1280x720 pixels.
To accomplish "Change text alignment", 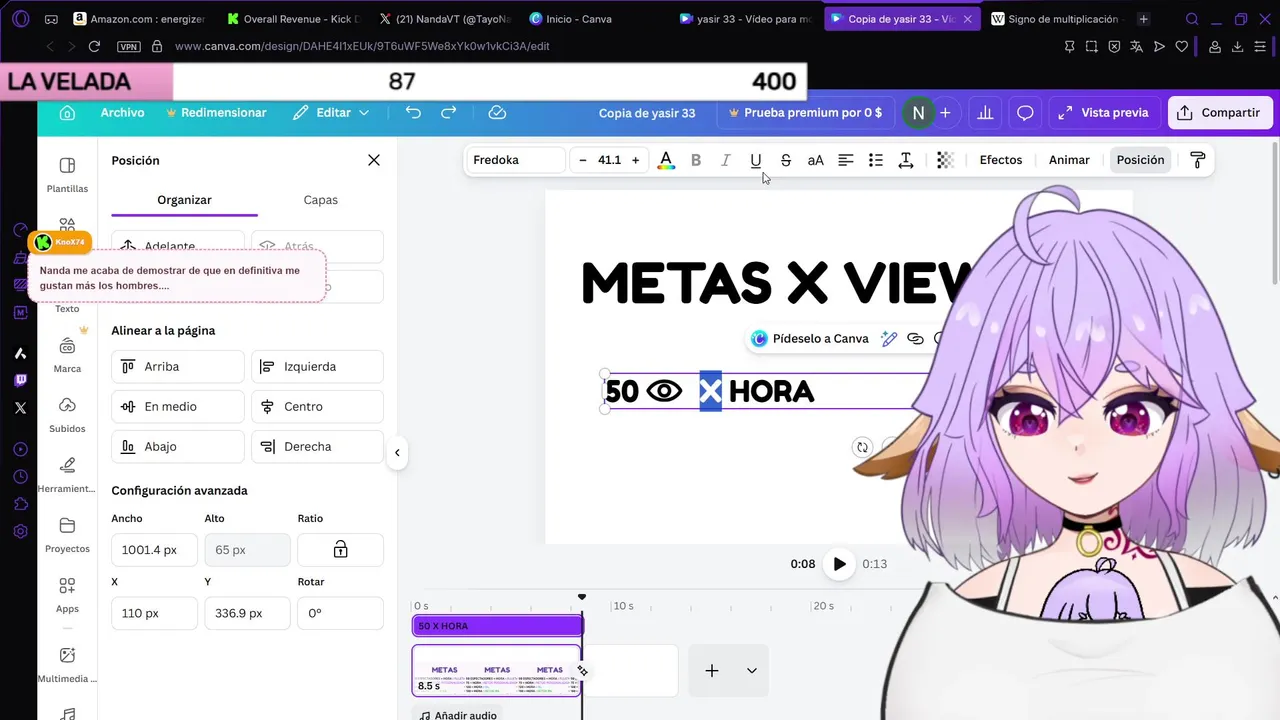I will click(x=846, y=160).
